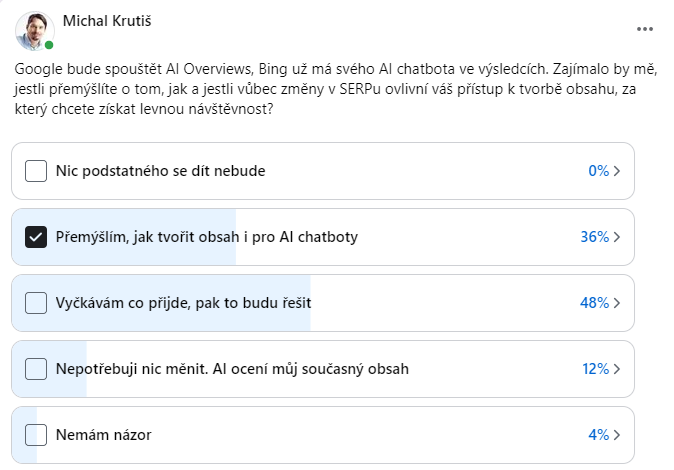Click the green online status dot

49,46
